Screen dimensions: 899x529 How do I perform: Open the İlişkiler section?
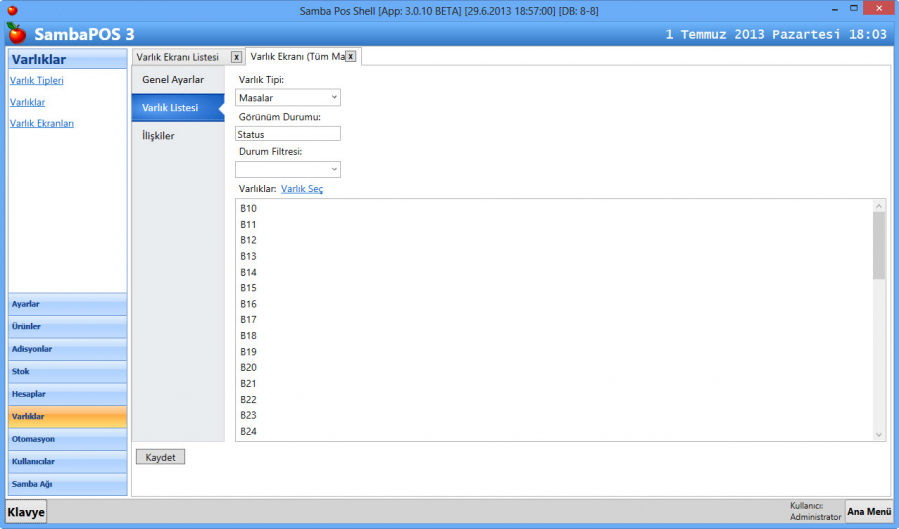(x=158, y=135)
